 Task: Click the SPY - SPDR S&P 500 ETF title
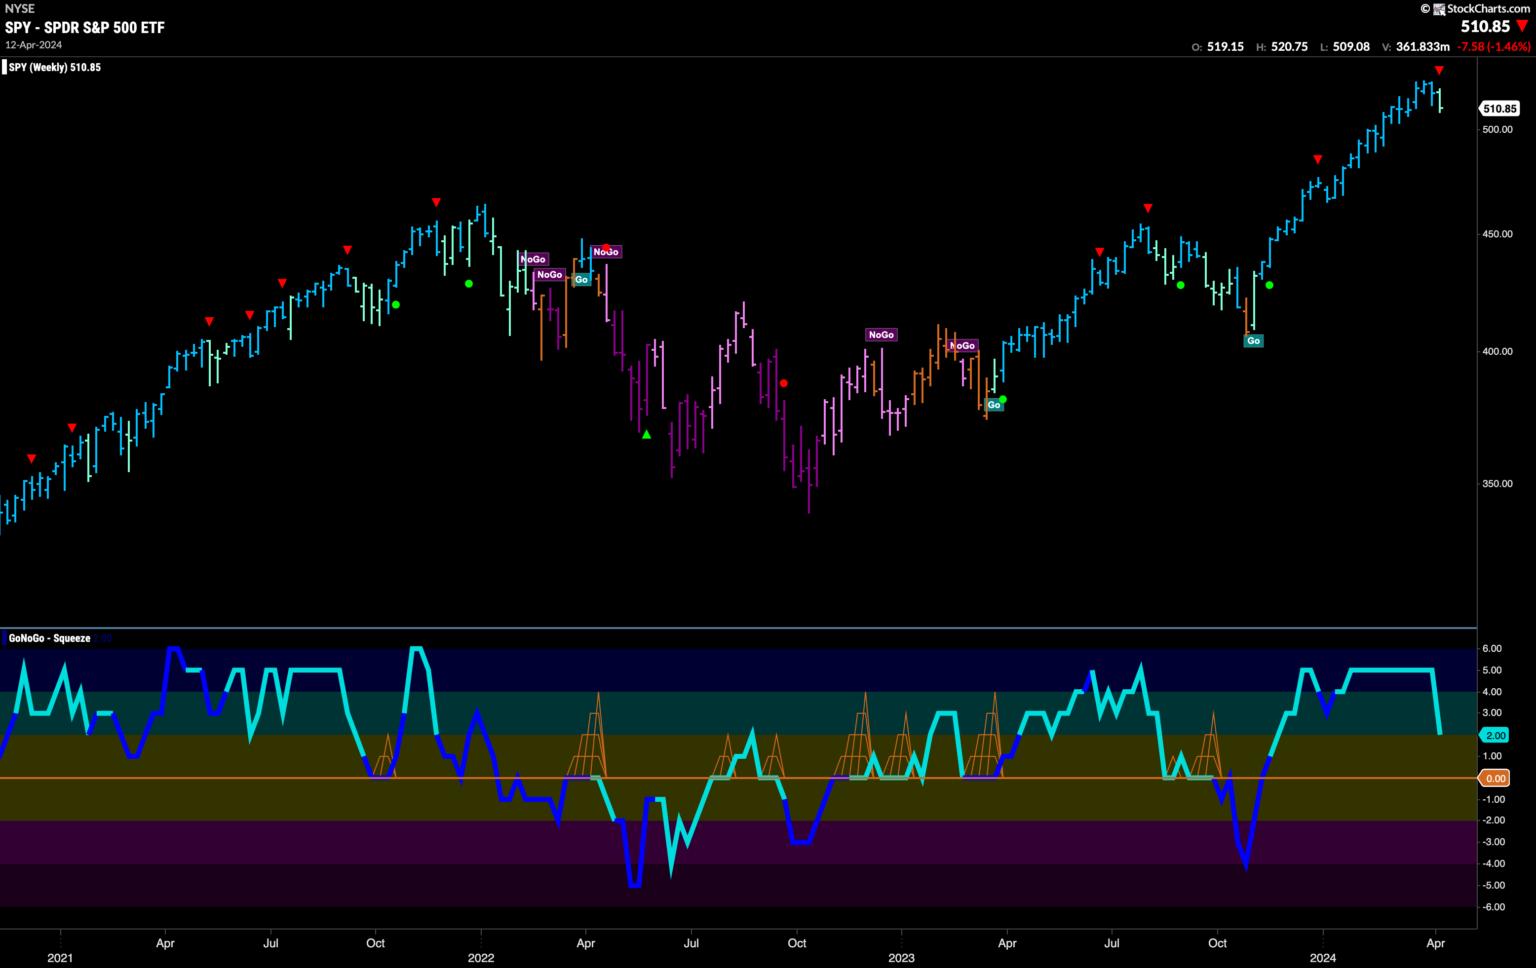(85, 27)
